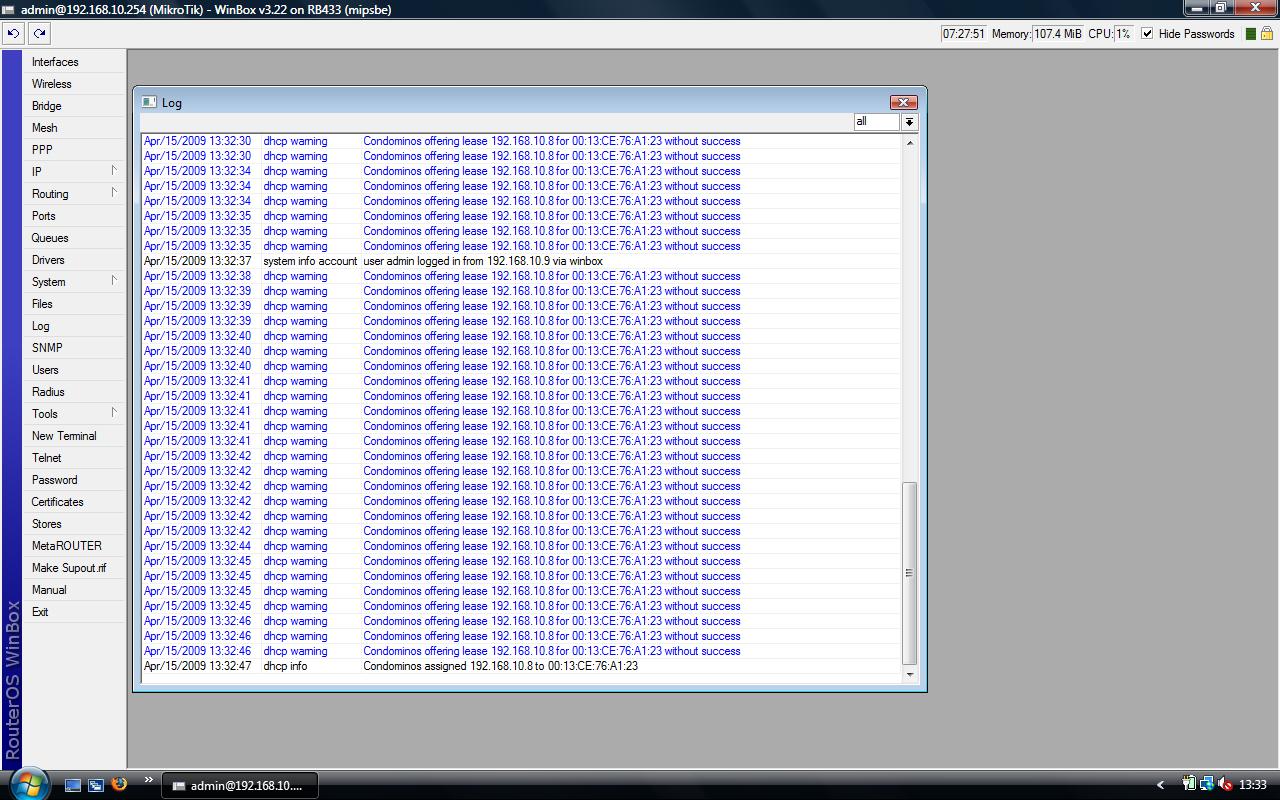Click the network connection tray icon

(x=1207, y=785)
